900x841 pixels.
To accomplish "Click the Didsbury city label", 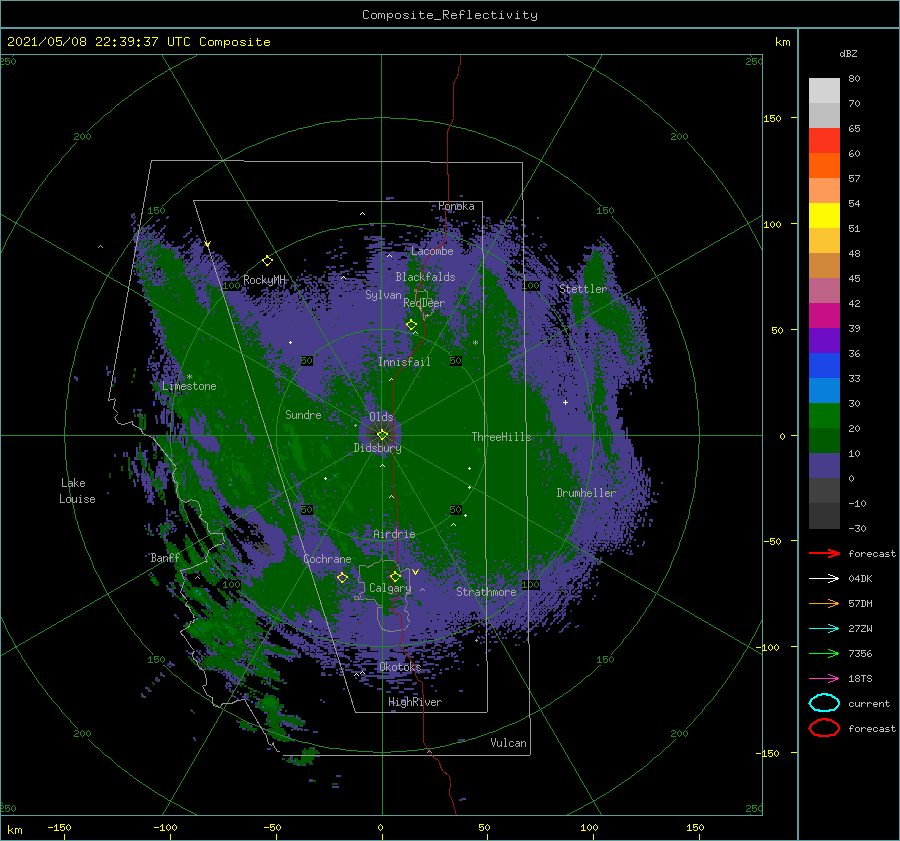I will [377, 448].
